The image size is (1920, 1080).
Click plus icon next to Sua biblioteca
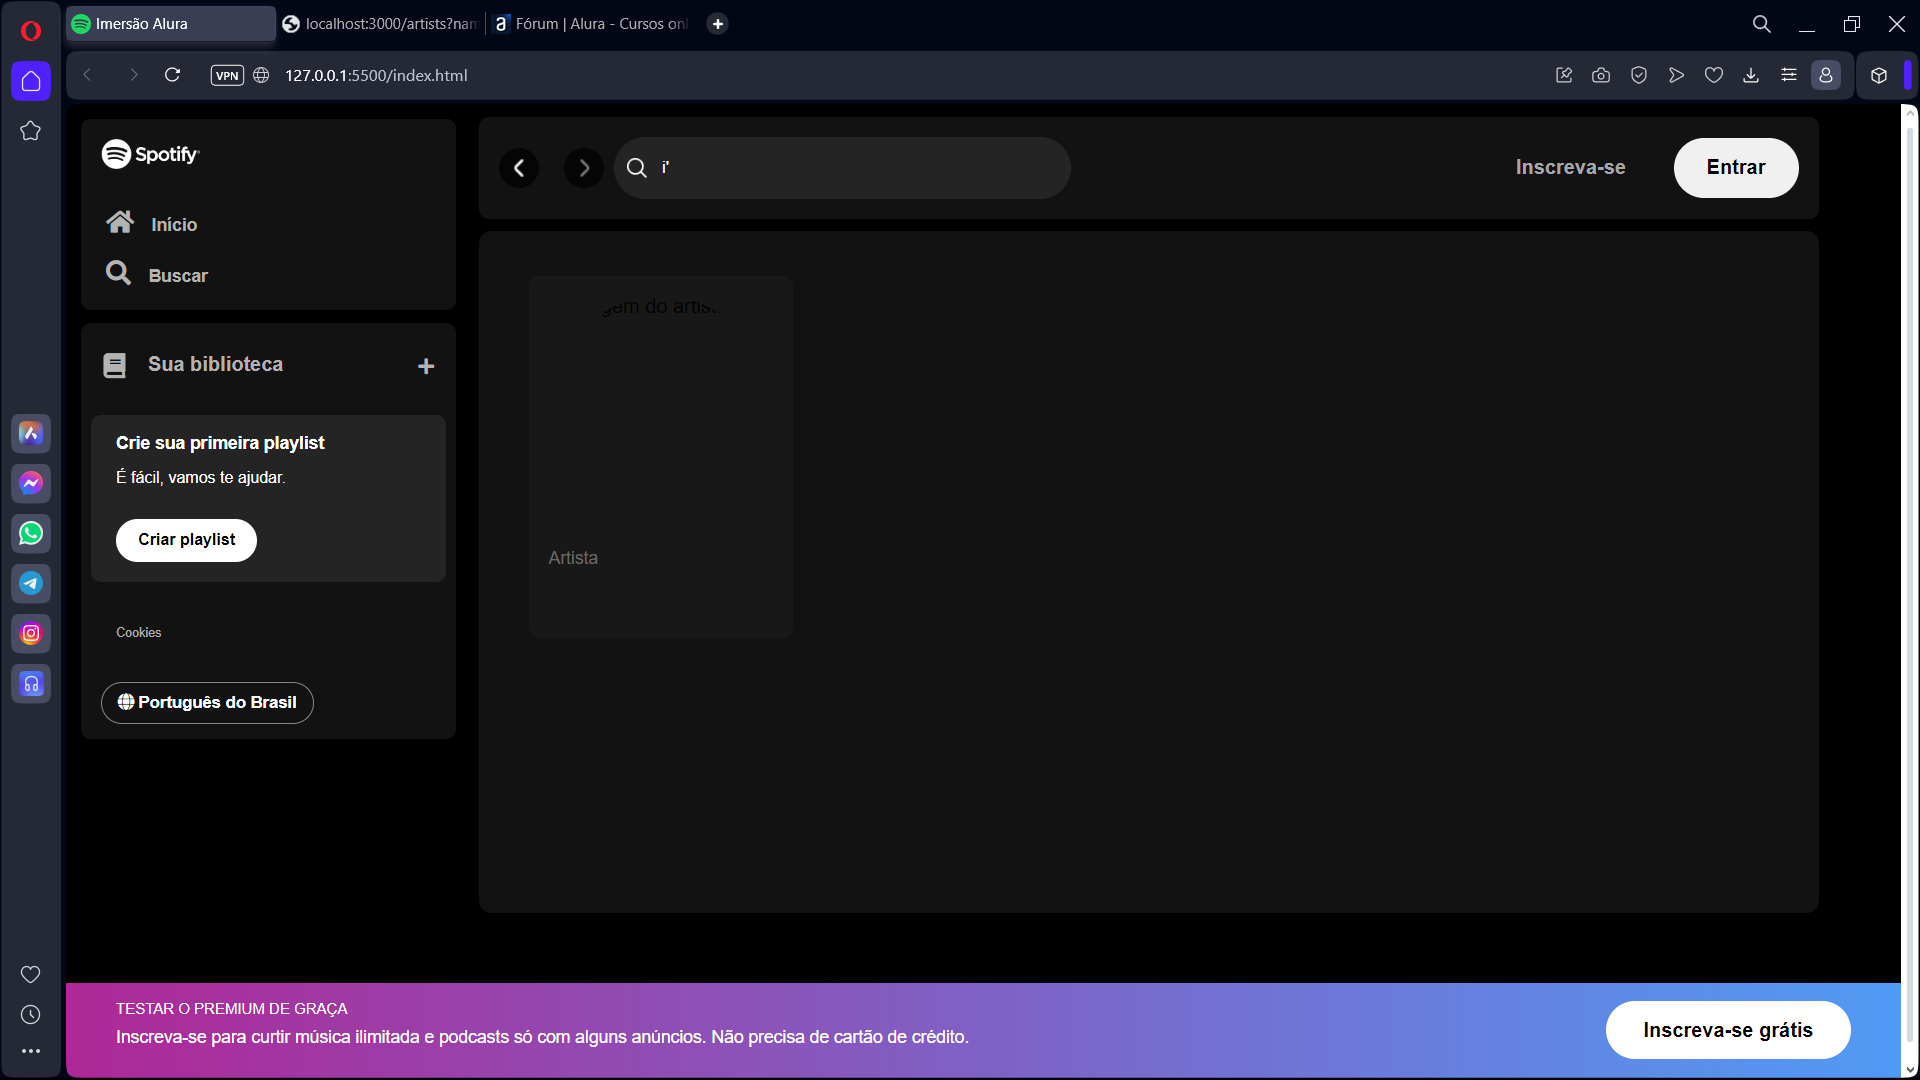click(x=426, y=366)
